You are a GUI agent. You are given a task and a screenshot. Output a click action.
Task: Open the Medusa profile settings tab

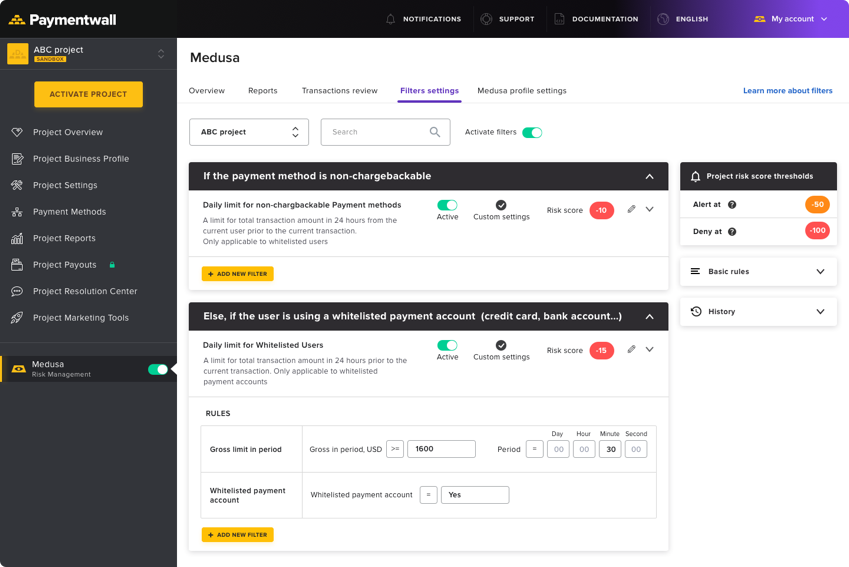pos(522,91)
